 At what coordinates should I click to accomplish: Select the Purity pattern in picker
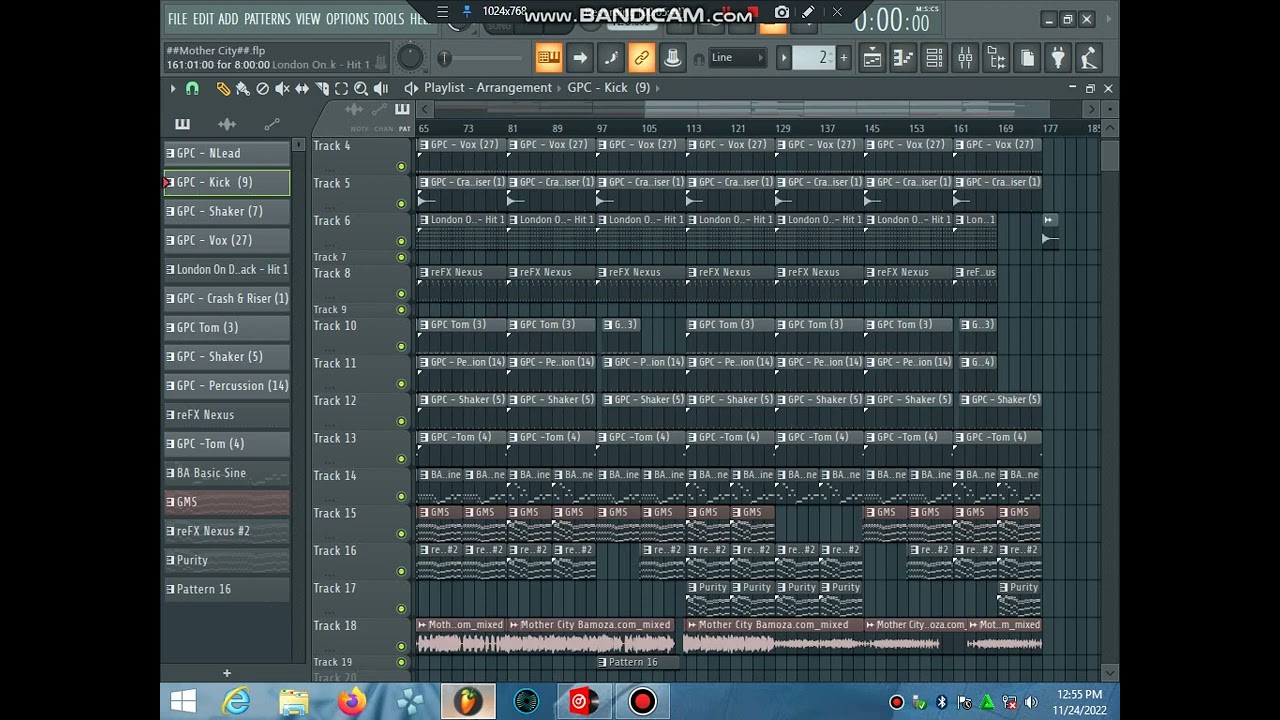click(x=227, y=560)
